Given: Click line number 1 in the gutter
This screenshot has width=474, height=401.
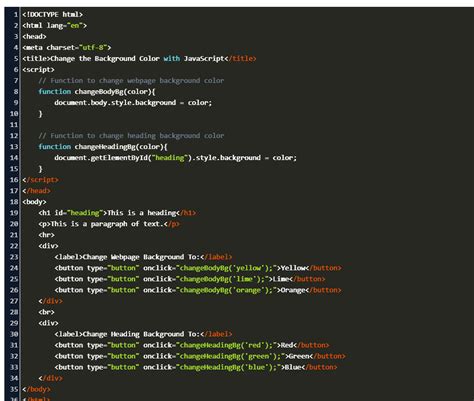Looking at the screenshot, I should (16, 14).
